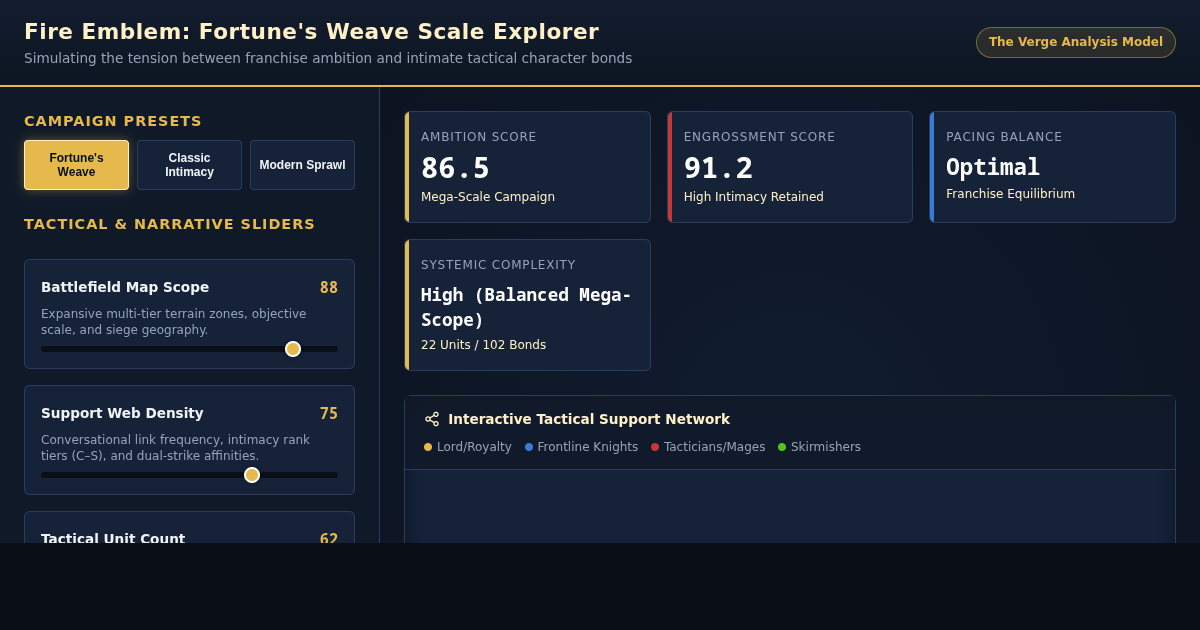Viewport: 1200px width, 630px height.
Task: Adjust the Battlefield Map Scope slider
Action: coord(189,349)
